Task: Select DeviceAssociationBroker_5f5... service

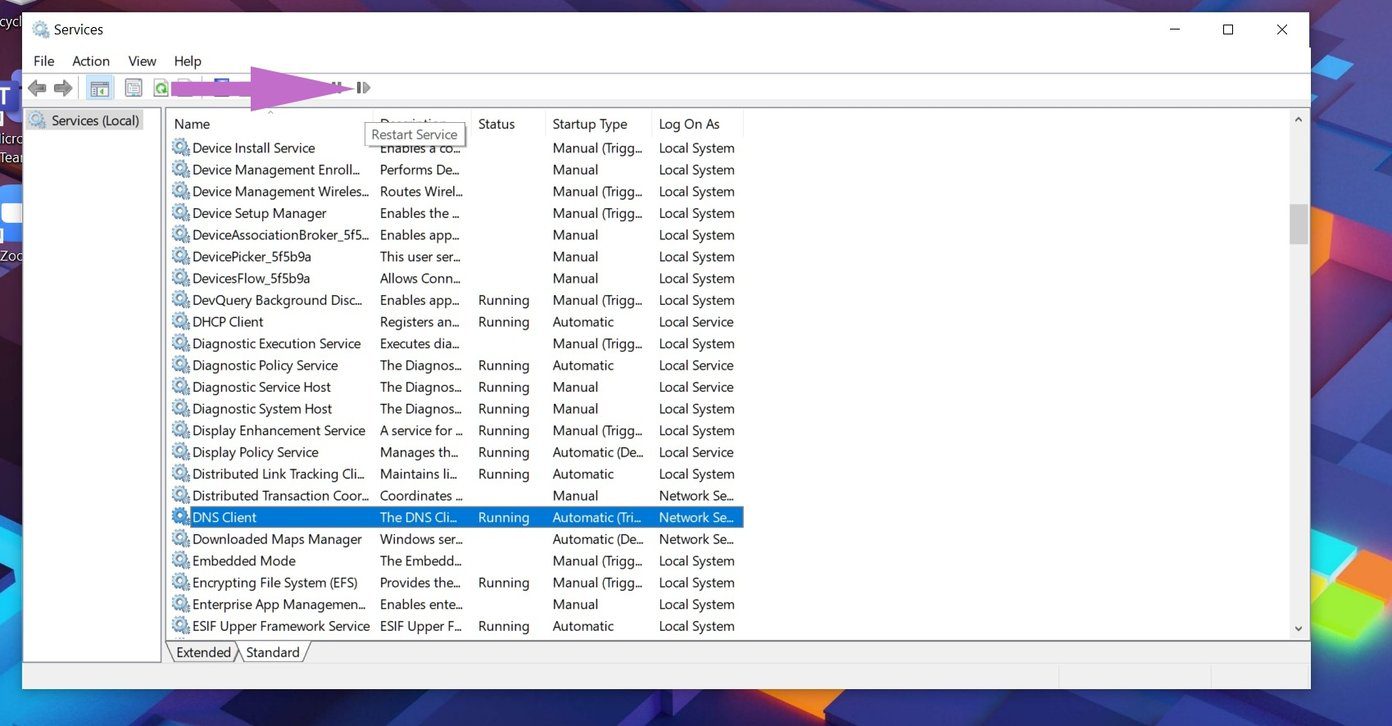Action: click(x=456, y=235)
